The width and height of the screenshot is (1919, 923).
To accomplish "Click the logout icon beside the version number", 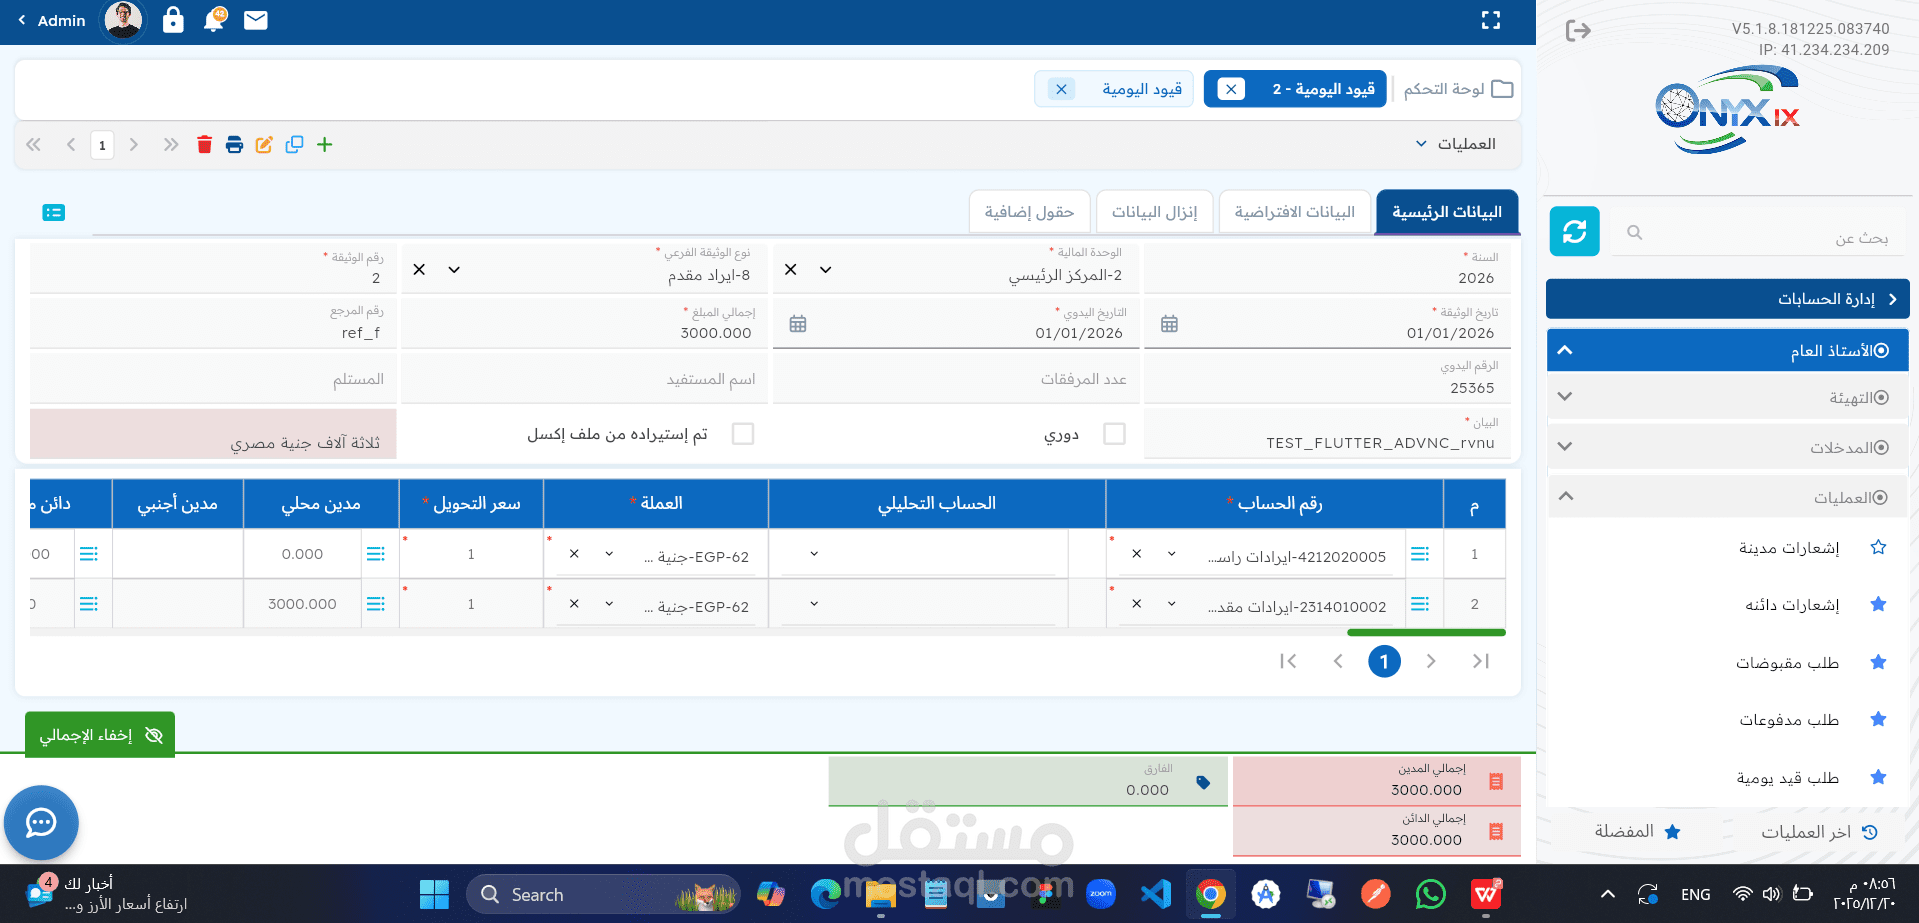I will 1578,31.
